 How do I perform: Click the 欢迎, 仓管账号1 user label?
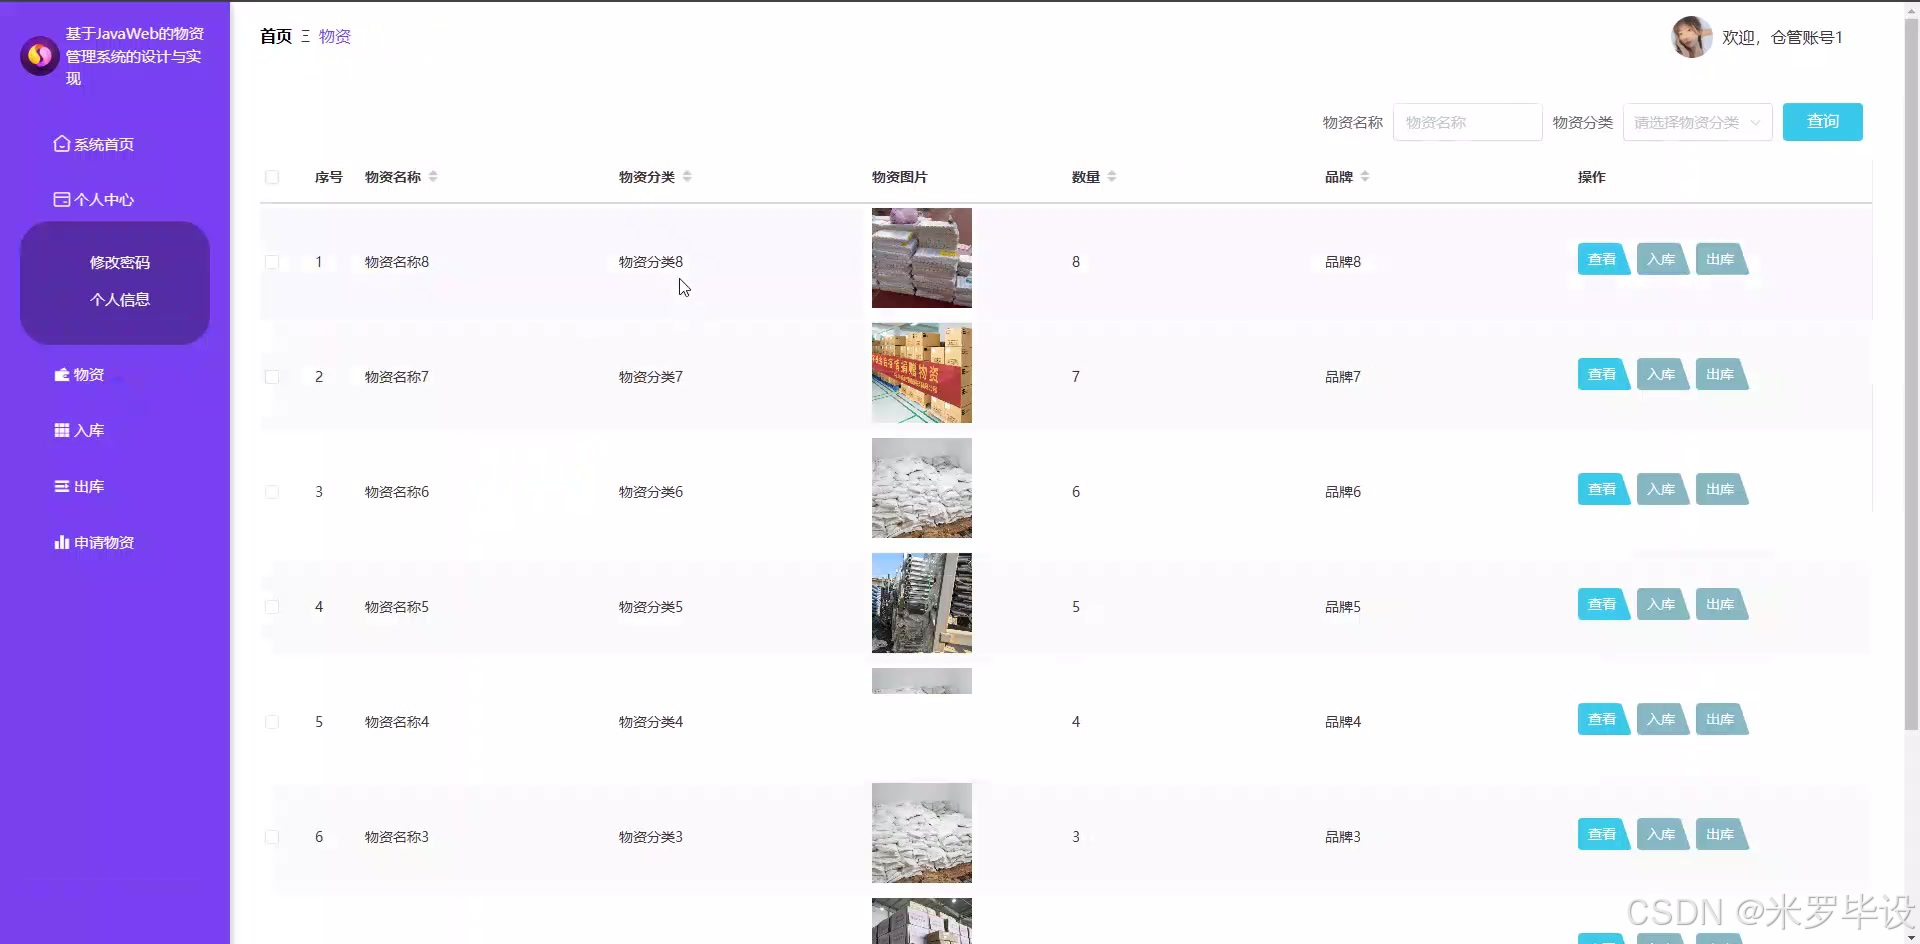point(1782,37)
